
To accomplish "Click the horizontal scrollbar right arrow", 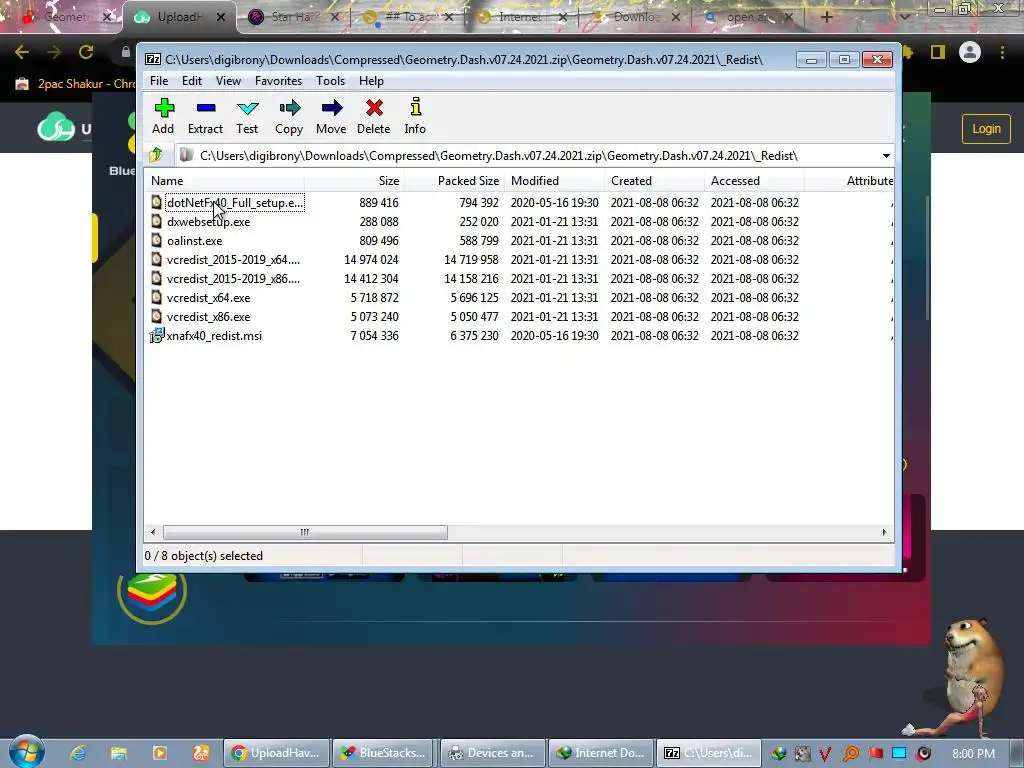I will pyautogui.click(x=884, y=532).
